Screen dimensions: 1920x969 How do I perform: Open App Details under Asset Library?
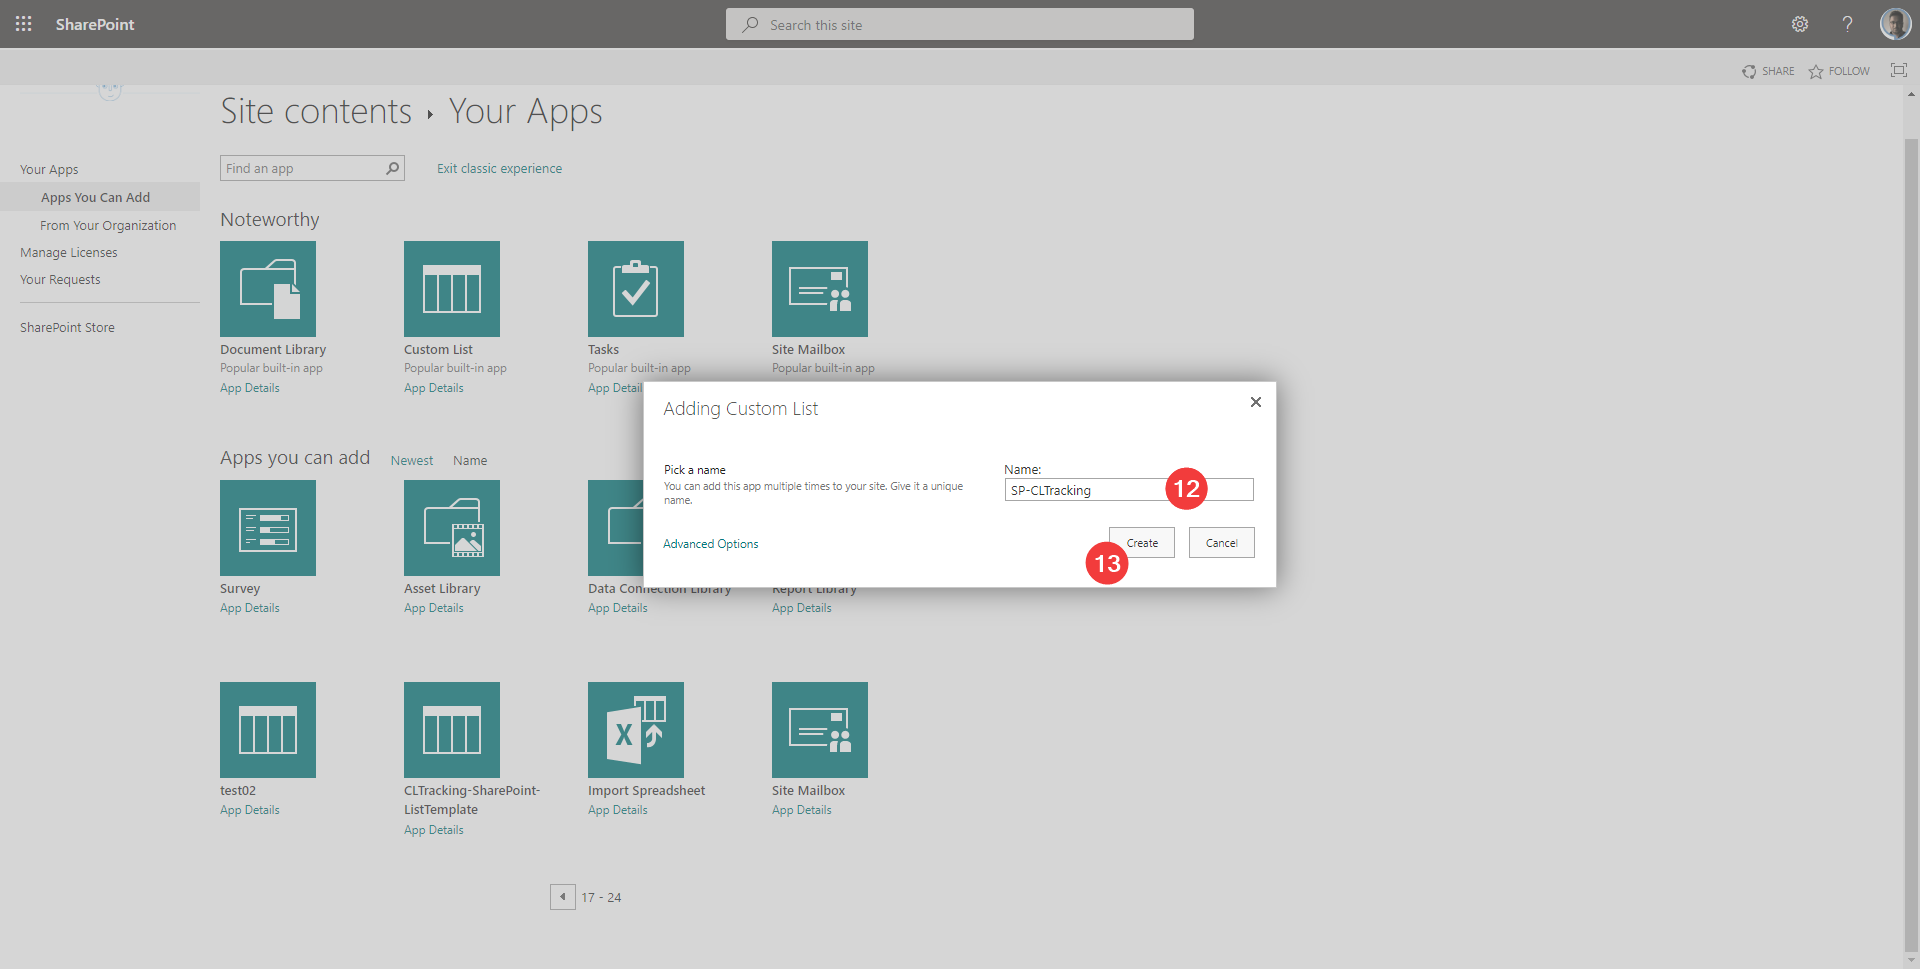pyautogui.click(x=434, y=608)
